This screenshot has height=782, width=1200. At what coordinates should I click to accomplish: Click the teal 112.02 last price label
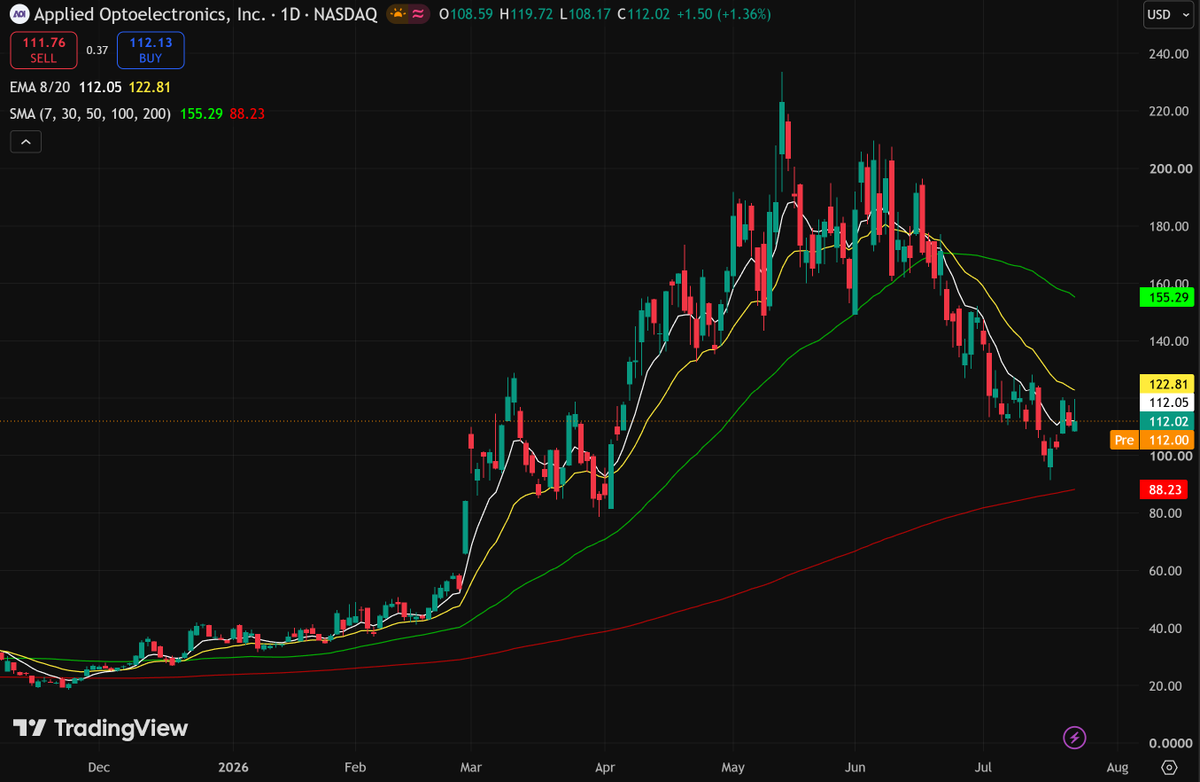click(1165, 421)
